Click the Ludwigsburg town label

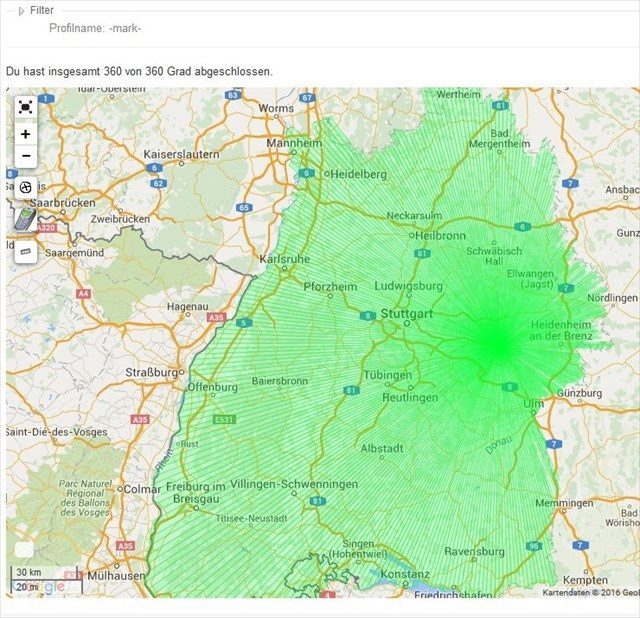point(409,286)
